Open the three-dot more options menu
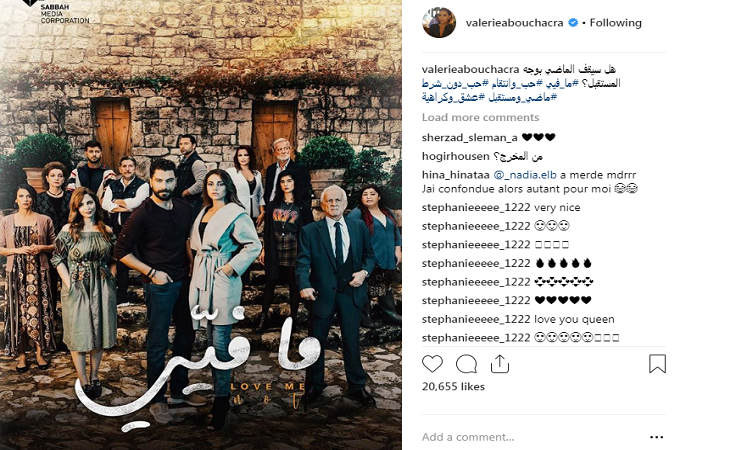The image size is (736, 450). click(656, 437)
